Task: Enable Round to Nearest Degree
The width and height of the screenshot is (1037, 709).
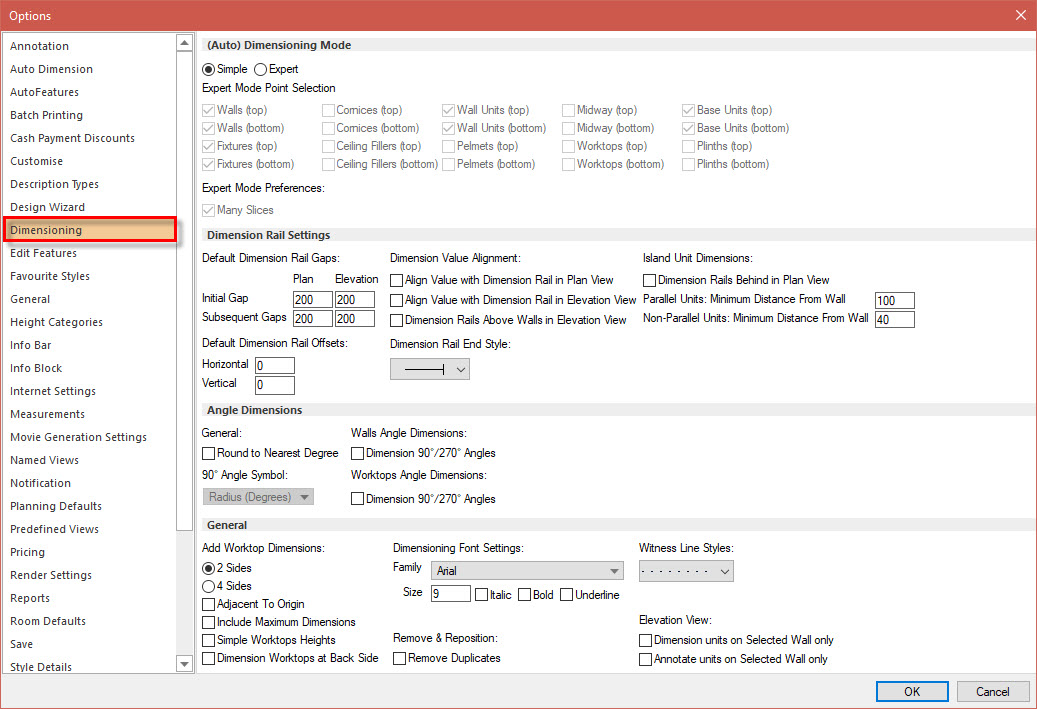Action: 209,452
